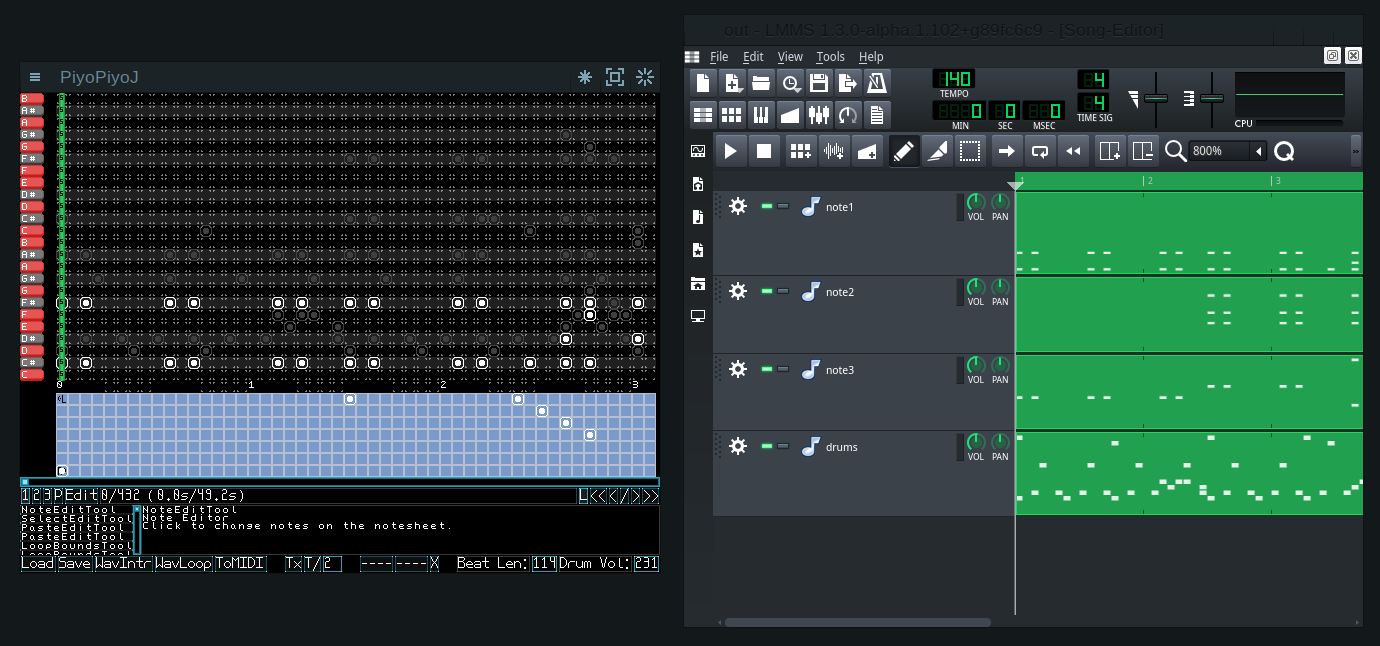Viewport: 1380px width, 646px height.
Task: Expand the 800% zoom dropdown
Action: coord(1259,151)
